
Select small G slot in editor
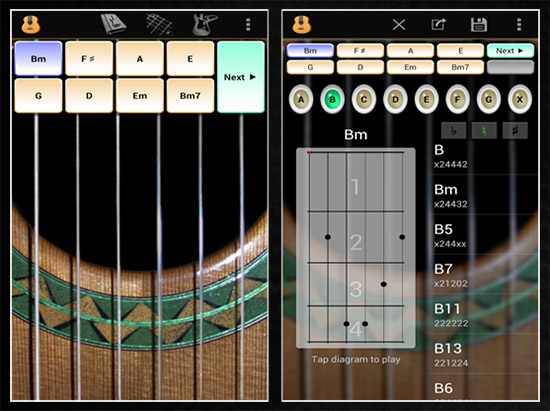pos(310,67)
